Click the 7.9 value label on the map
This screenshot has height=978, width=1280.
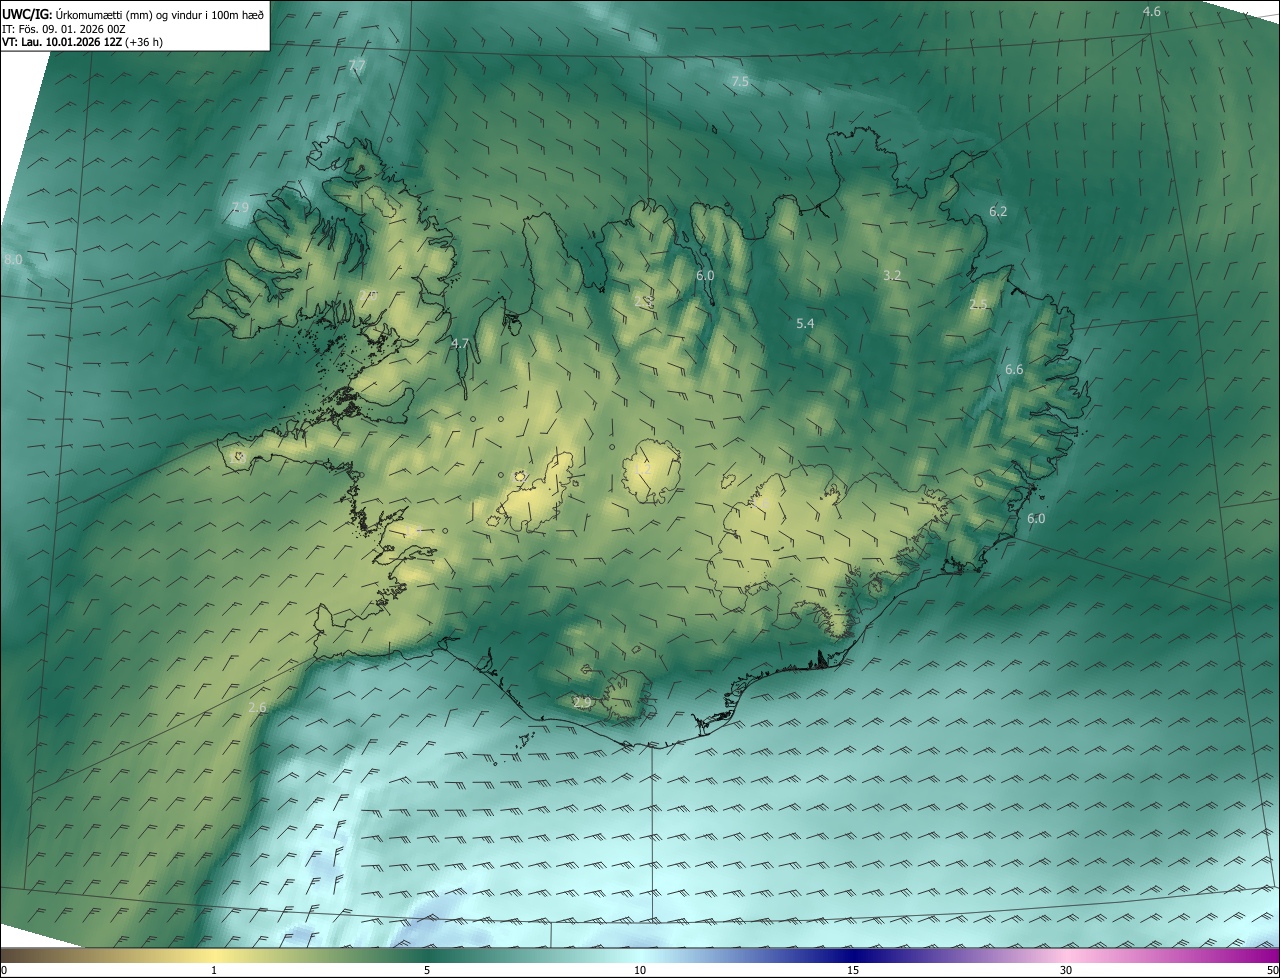(x=239, y=208)
